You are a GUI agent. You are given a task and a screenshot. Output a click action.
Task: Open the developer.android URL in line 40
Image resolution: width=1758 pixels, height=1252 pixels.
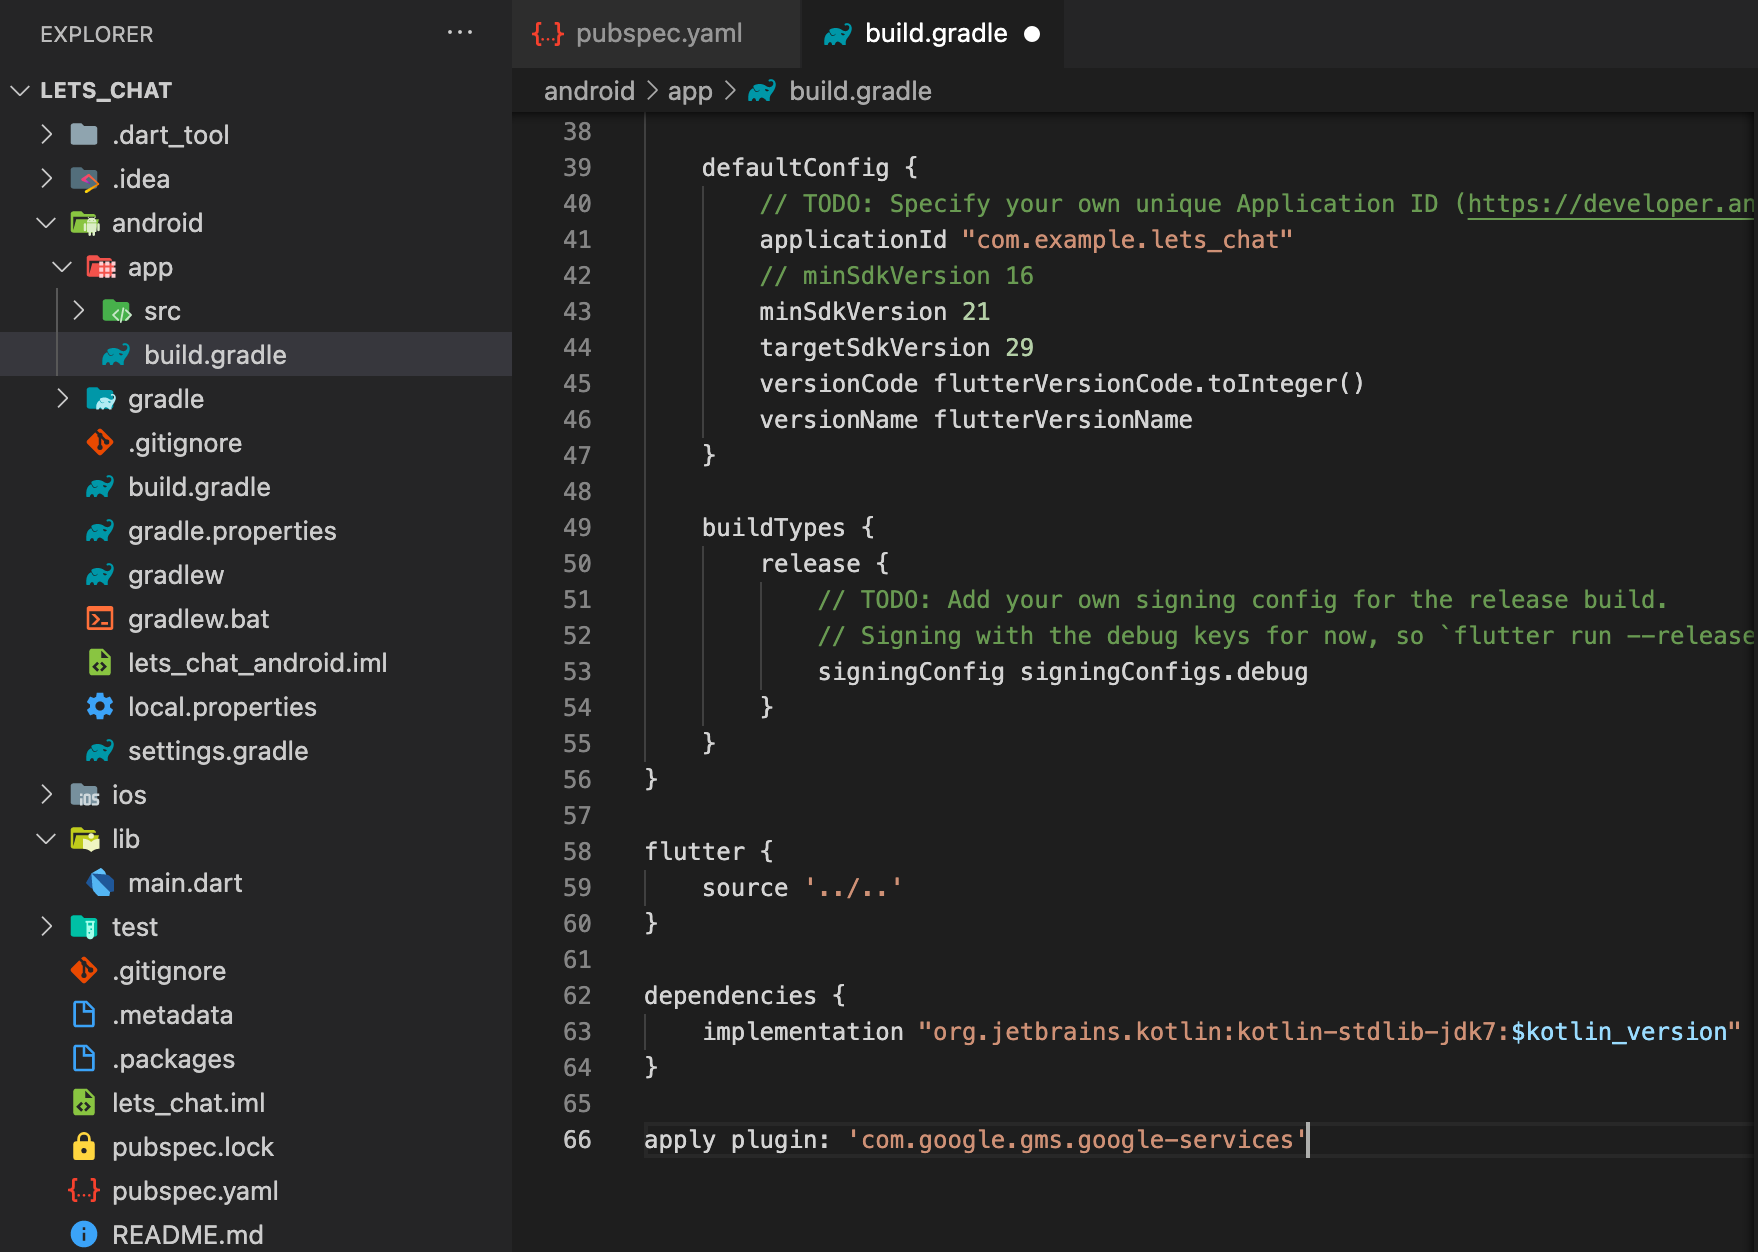[x=1610, y=204]
